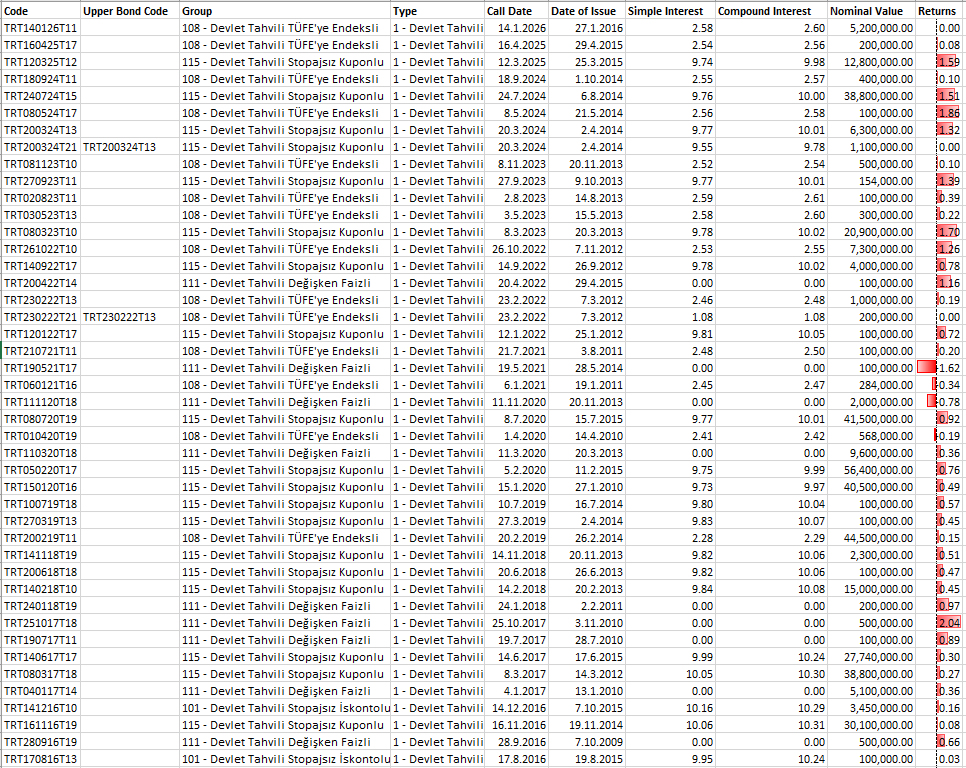The width and height of the screenshot is (966, 768).
Task: Select bond code cell TRT200422T14
Action: tap(41, 283)
